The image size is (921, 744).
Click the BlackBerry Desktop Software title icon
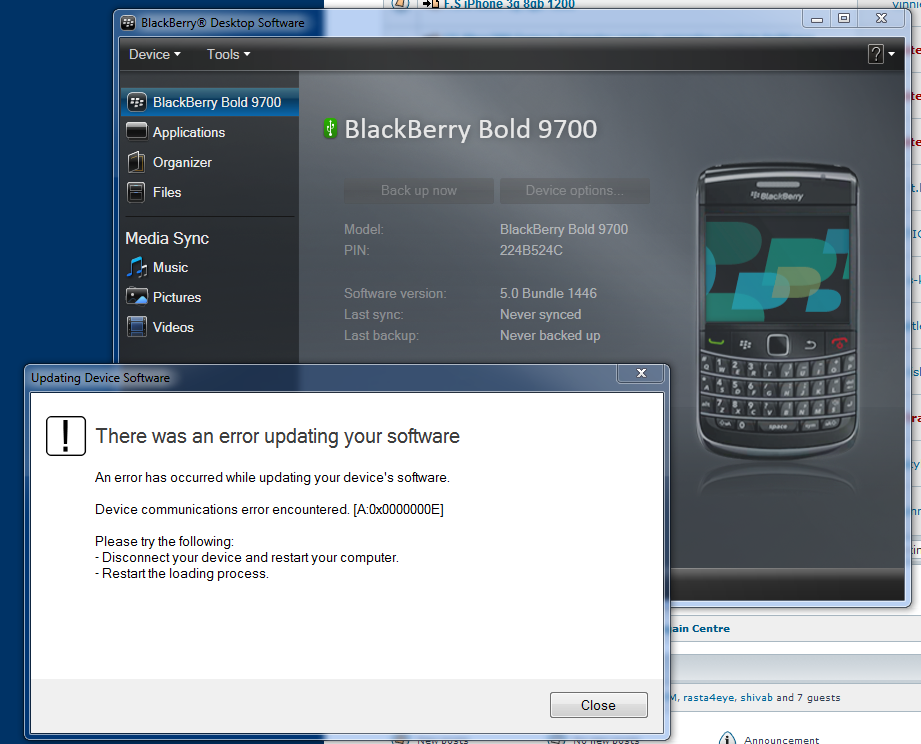[x=128, y=23]
